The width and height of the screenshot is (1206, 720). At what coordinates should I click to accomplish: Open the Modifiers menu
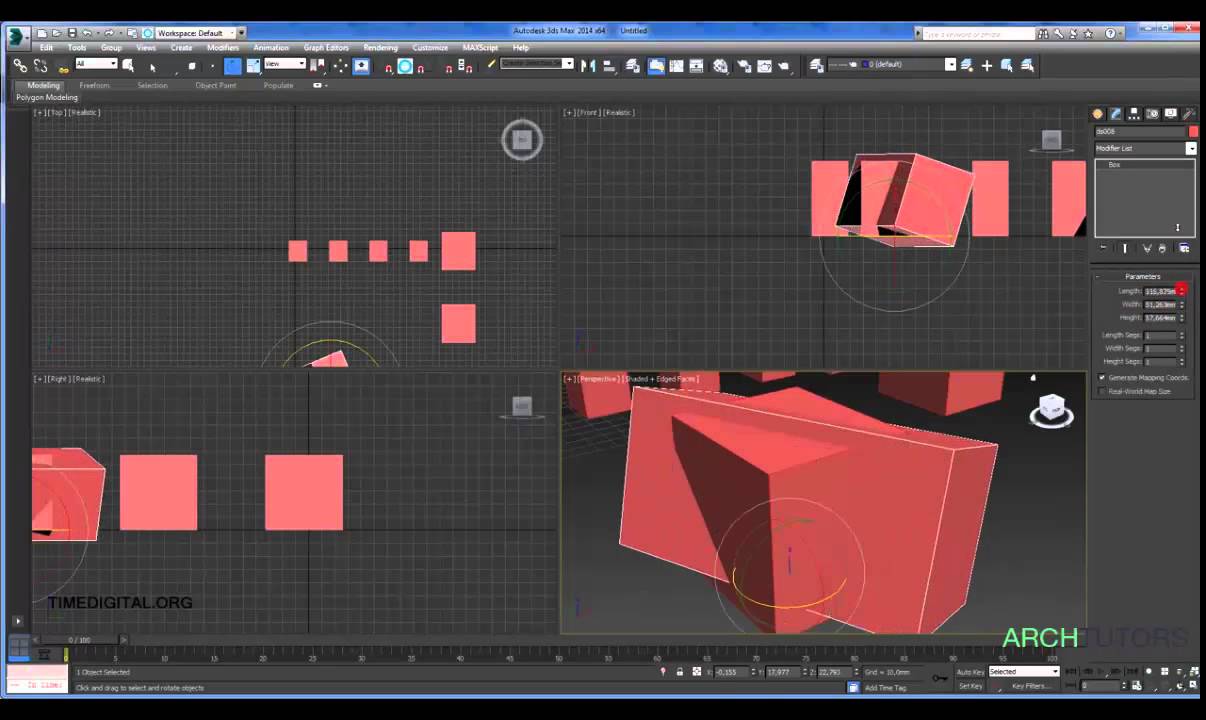(x=223, y=48)
